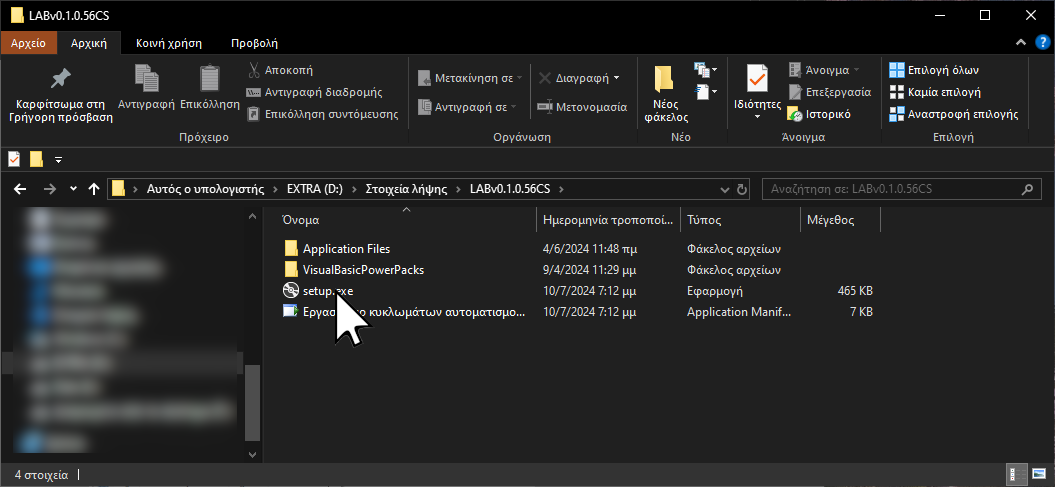The height and width of the screenshot is (487, 1055).
Task: Open recent locations dropdown next to forward arrow
Action: [x=73, y=189]
